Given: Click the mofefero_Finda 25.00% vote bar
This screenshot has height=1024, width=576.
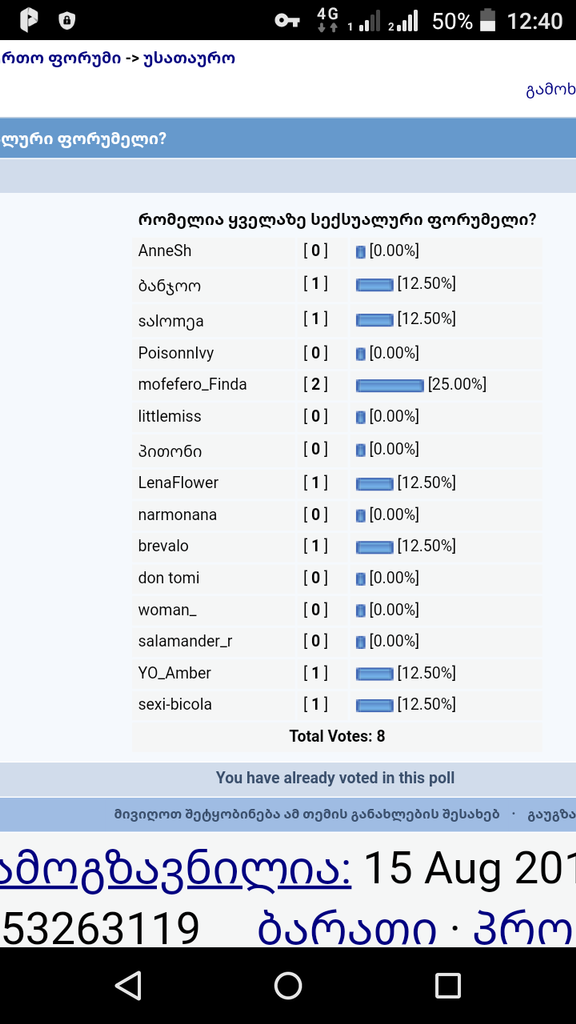Looking at the screenshot, I should pos(390,385).
